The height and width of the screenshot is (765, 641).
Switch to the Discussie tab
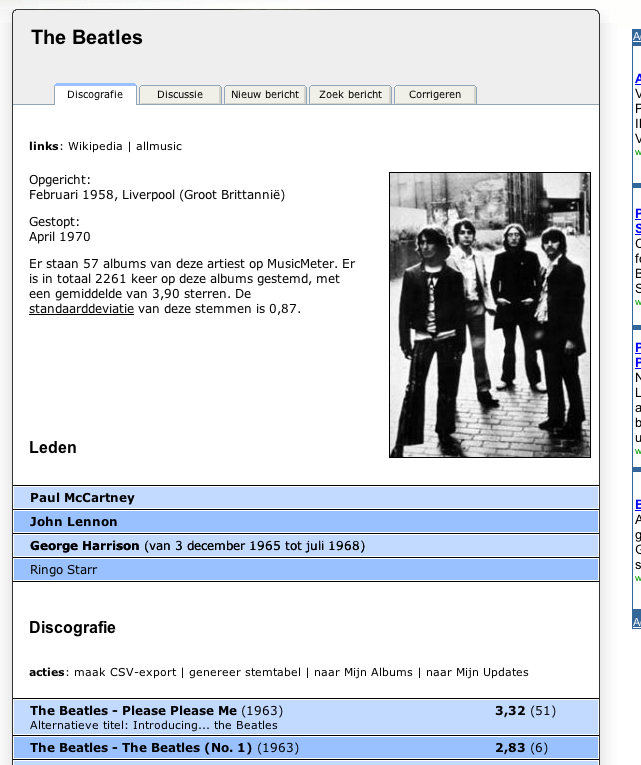tap(179, 94)
